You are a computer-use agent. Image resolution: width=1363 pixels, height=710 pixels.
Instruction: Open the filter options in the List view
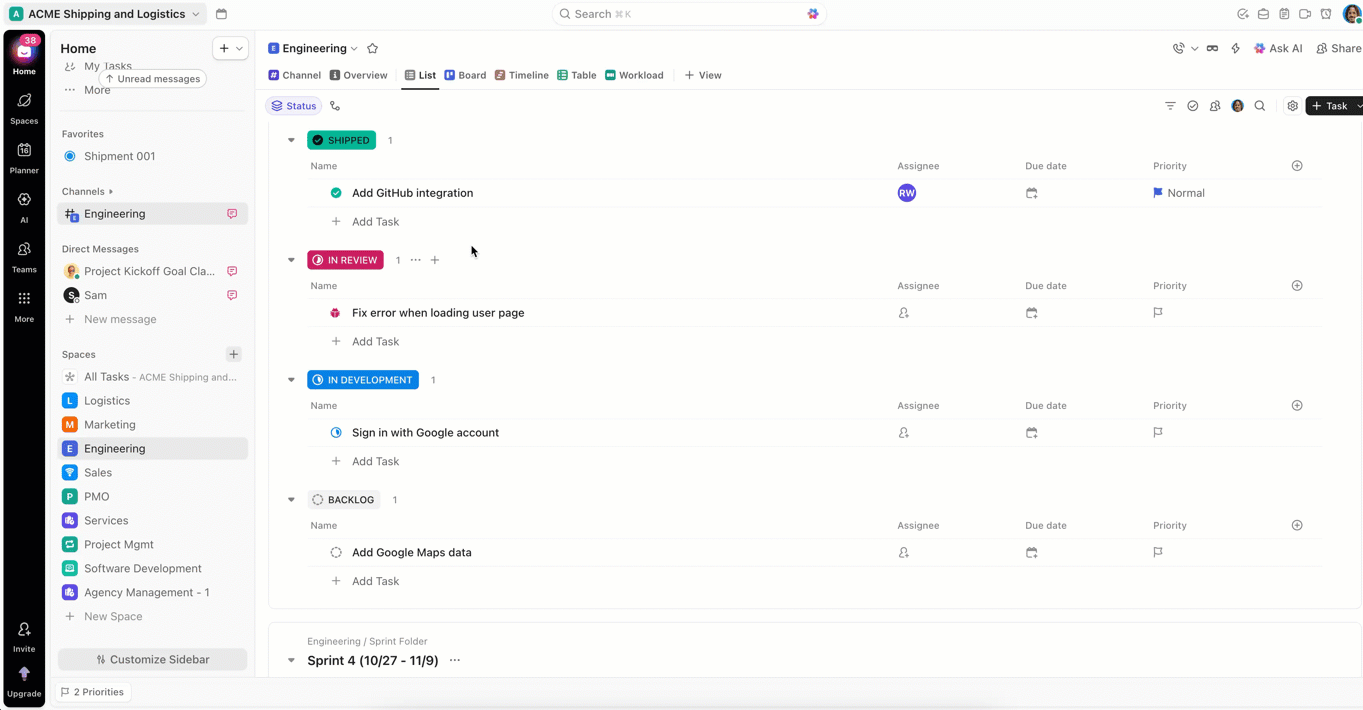1170,106
